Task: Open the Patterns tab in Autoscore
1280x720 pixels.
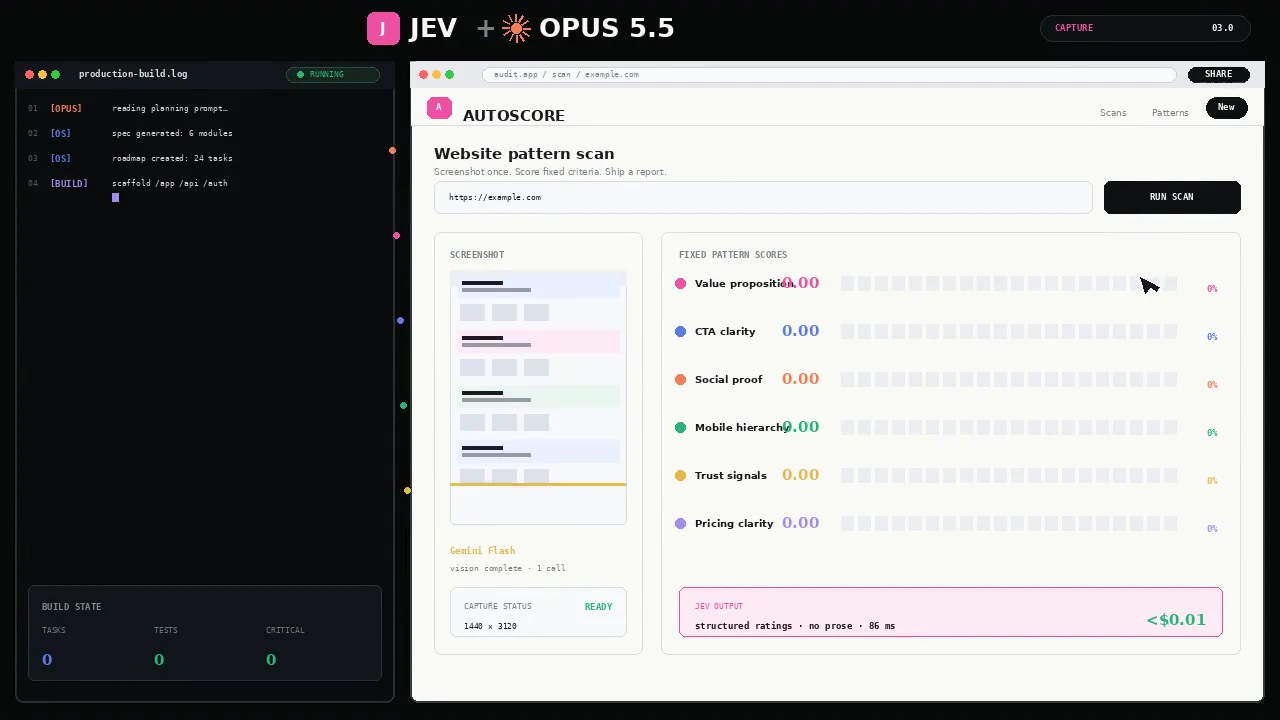Action: 1170,113
